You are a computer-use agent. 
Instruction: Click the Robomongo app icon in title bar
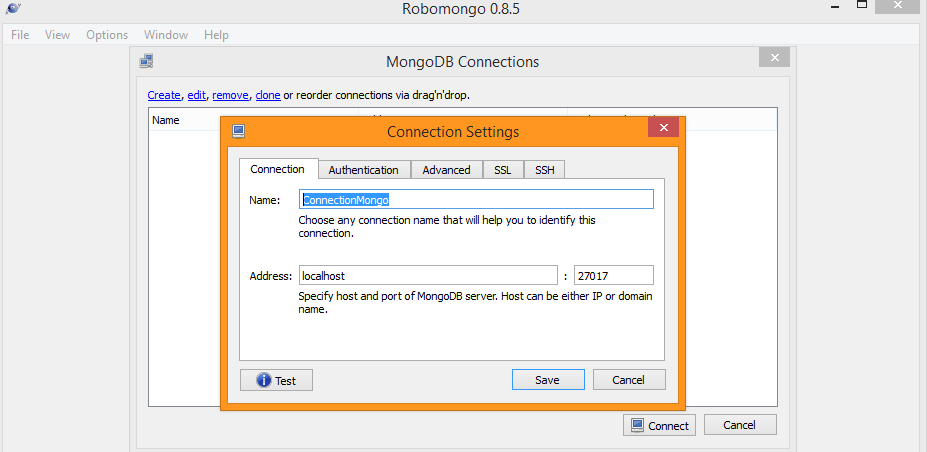point(13,11)
